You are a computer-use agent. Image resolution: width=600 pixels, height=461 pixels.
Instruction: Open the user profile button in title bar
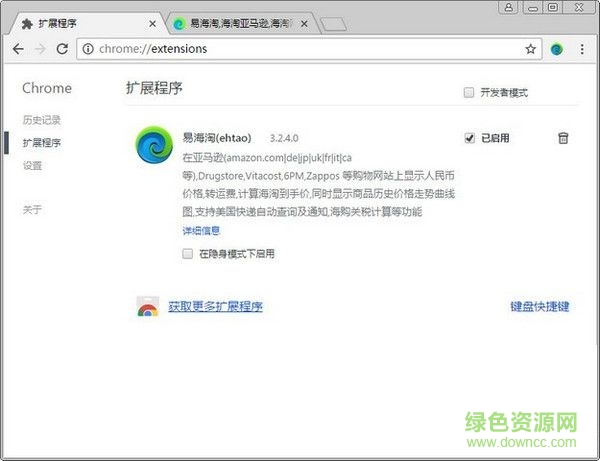[509, 7]
